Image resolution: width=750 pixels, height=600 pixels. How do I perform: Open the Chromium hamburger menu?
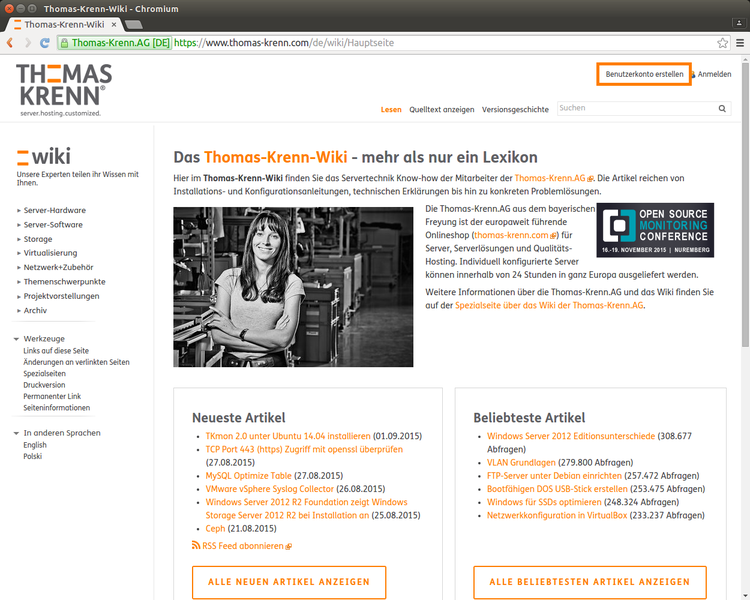point(740,43)
